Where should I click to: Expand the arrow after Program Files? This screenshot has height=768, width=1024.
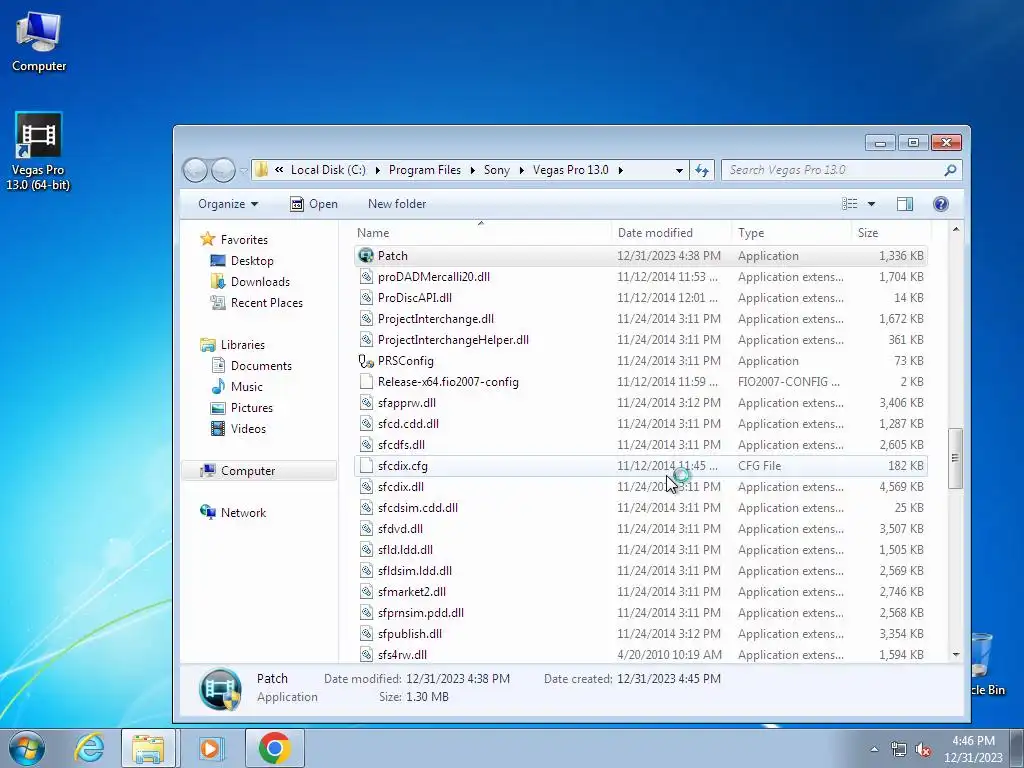[x=472, y=170]
